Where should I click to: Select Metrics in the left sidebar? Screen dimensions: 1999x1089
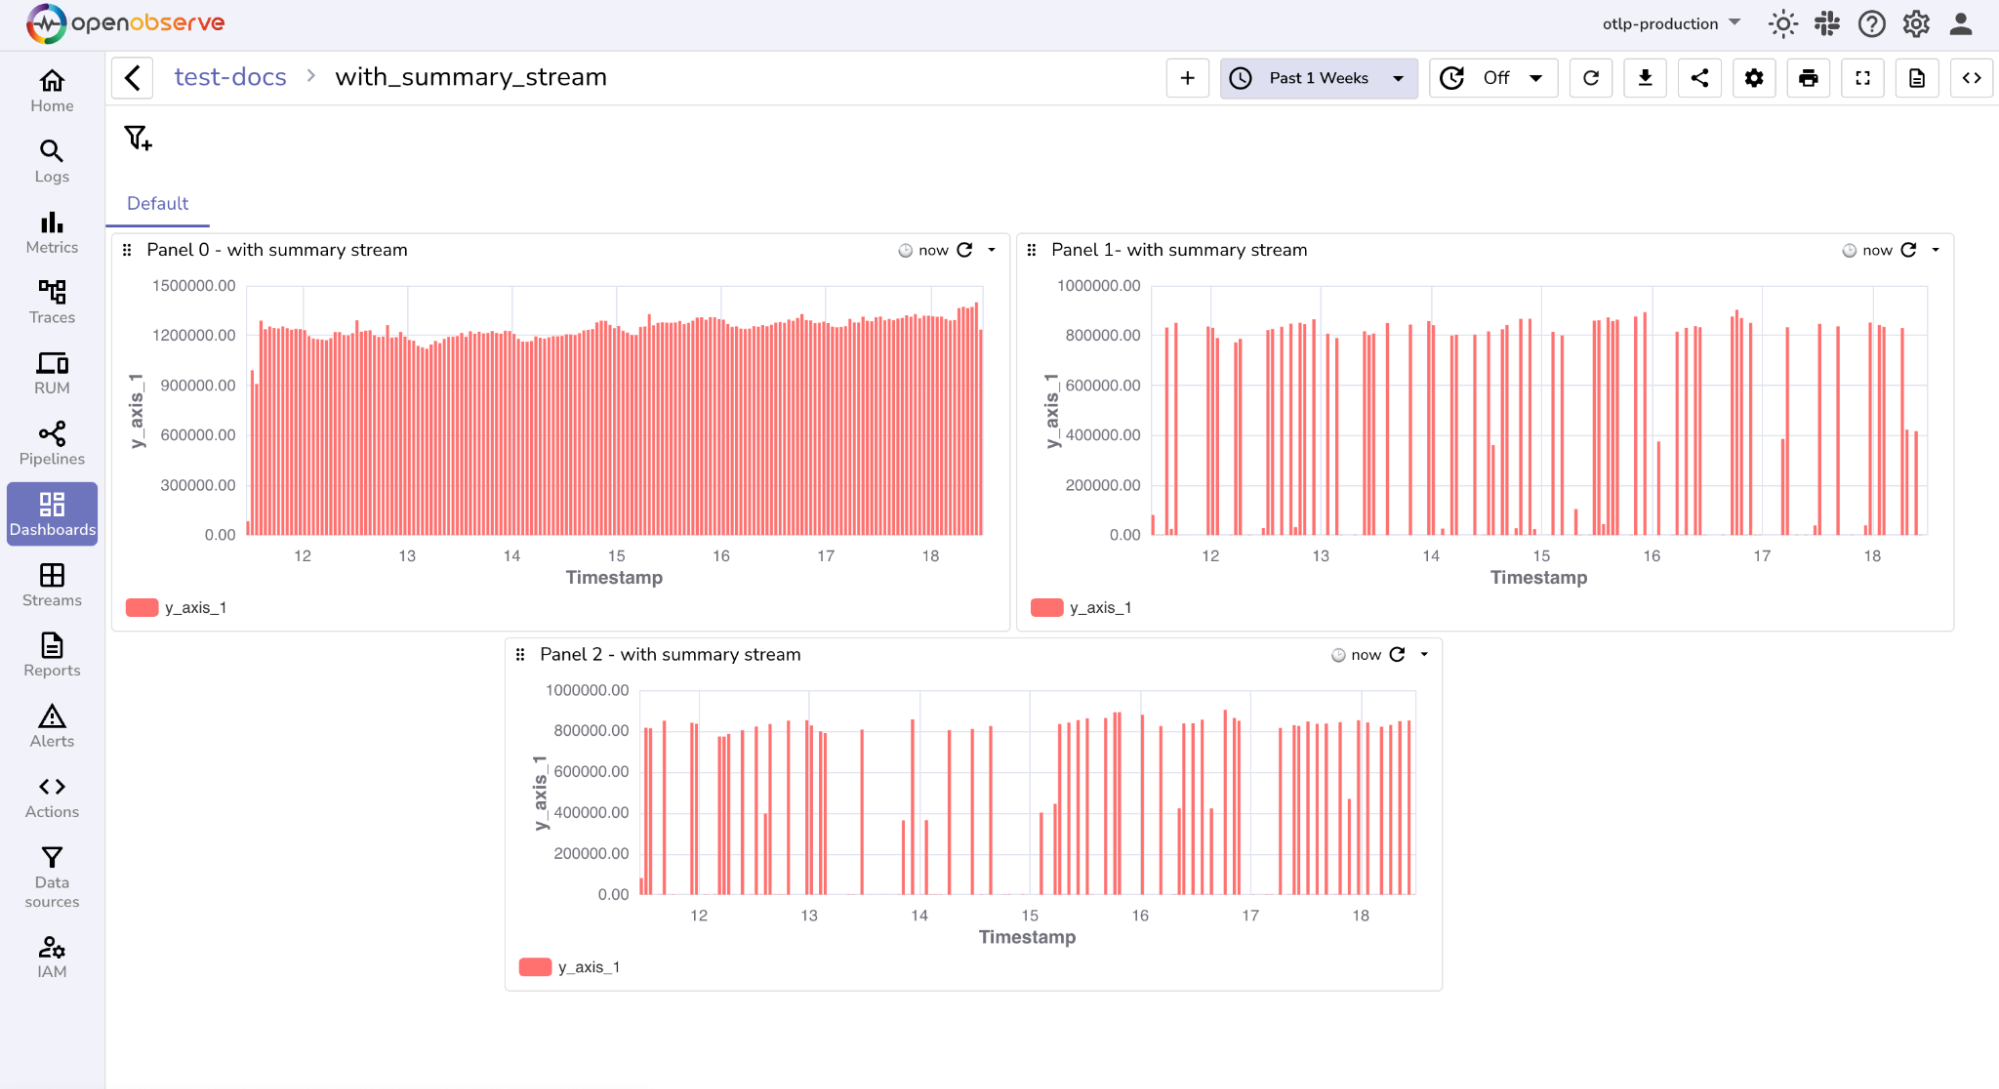51,231
